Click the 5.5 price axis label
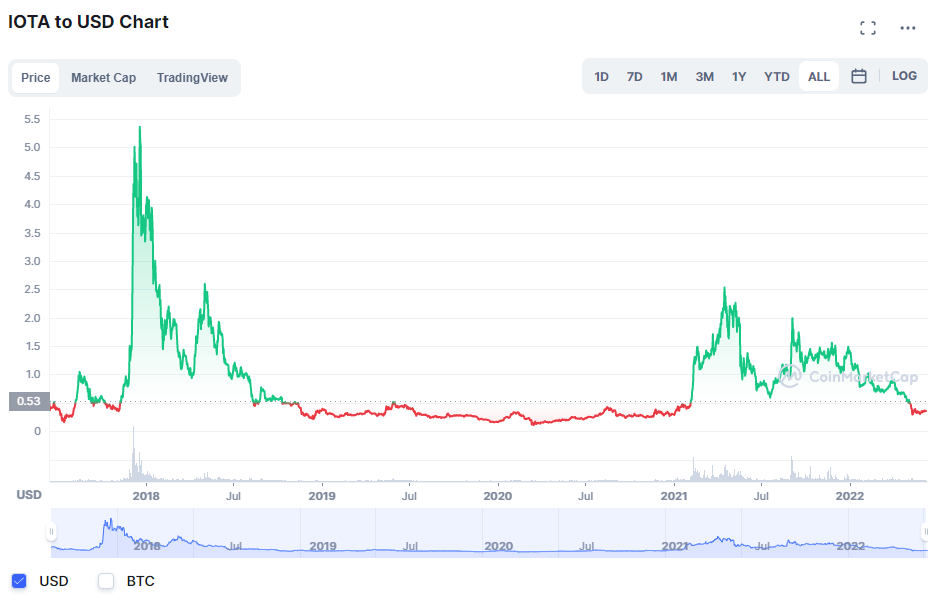941x600 pixels. pos(32,119)
